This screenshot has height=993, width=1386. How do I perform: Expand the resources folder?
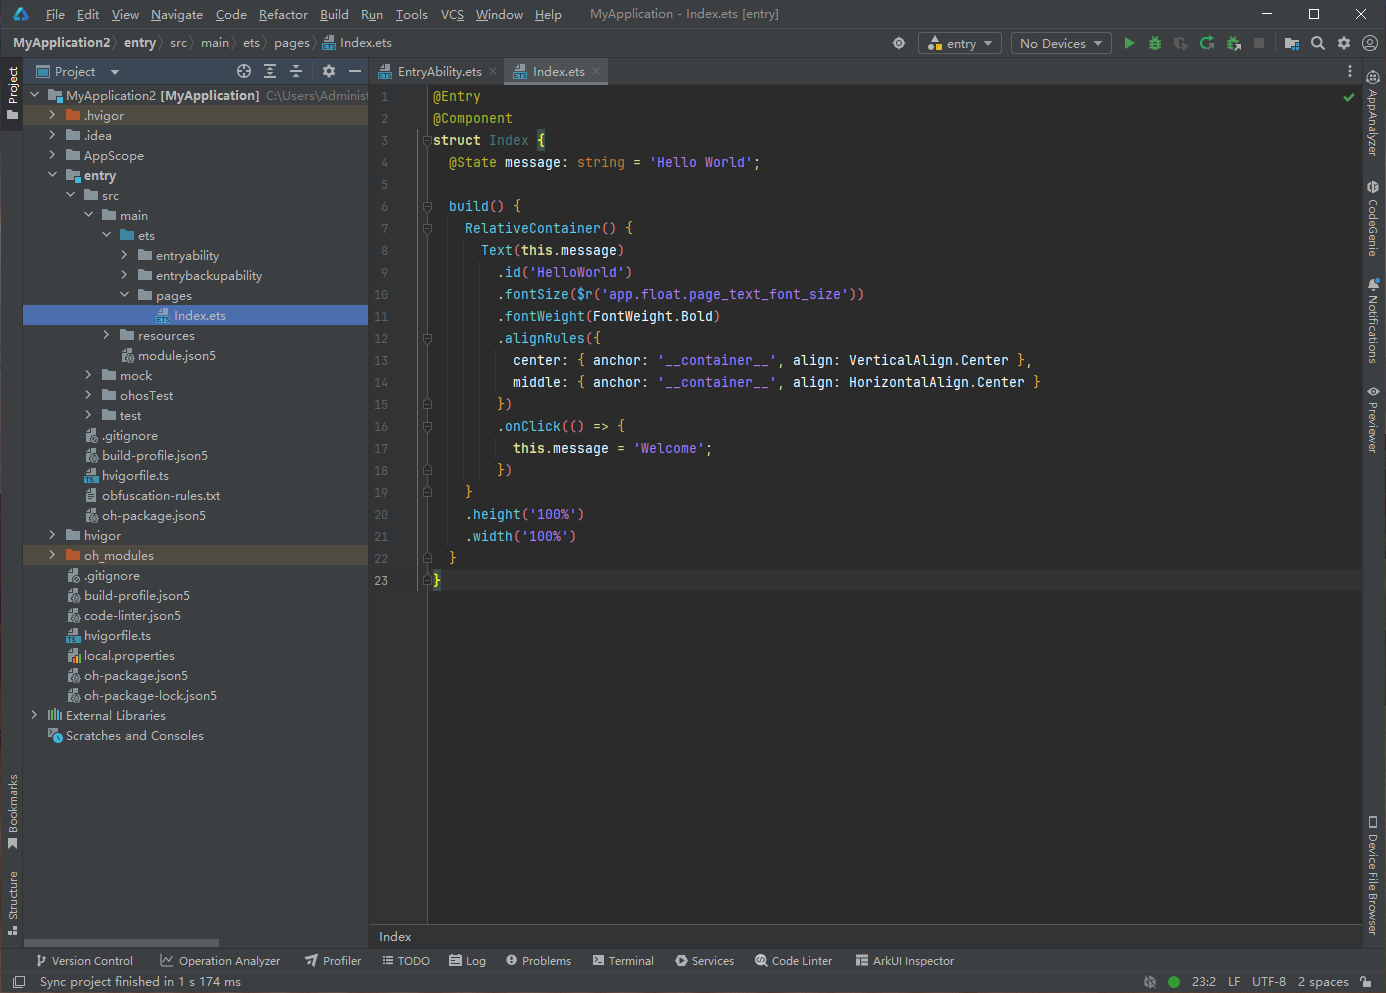[x=106, y=335]
